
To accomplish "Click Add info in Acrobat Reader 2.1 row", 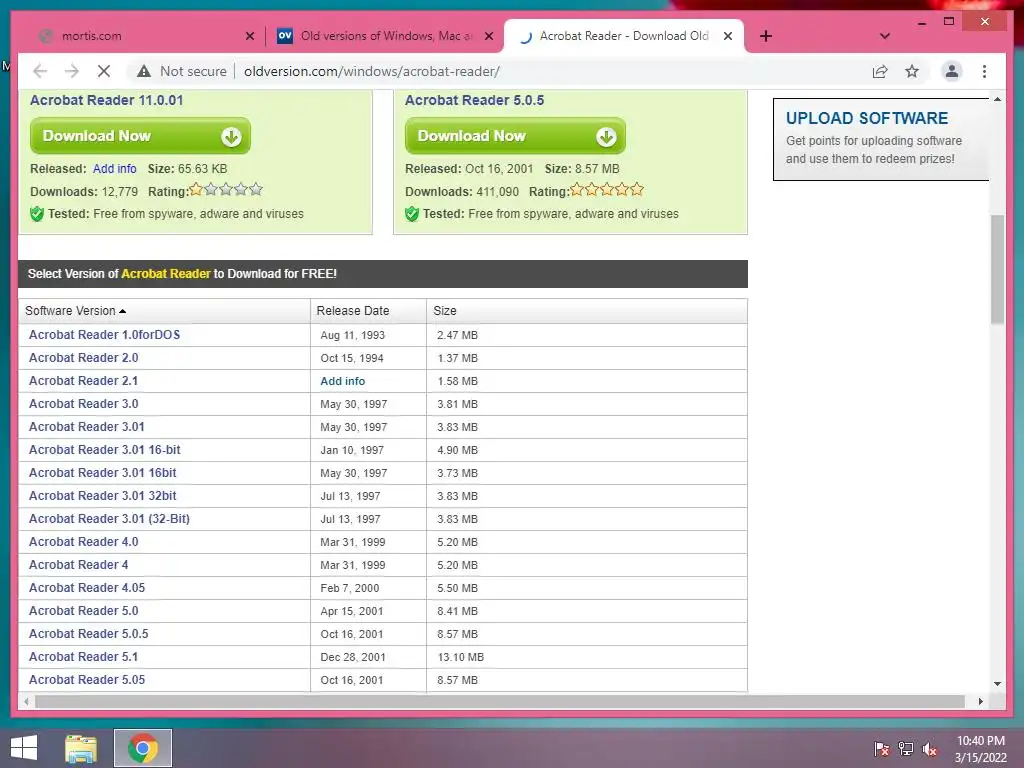I will pyautogui.click(x=343, y=381).
